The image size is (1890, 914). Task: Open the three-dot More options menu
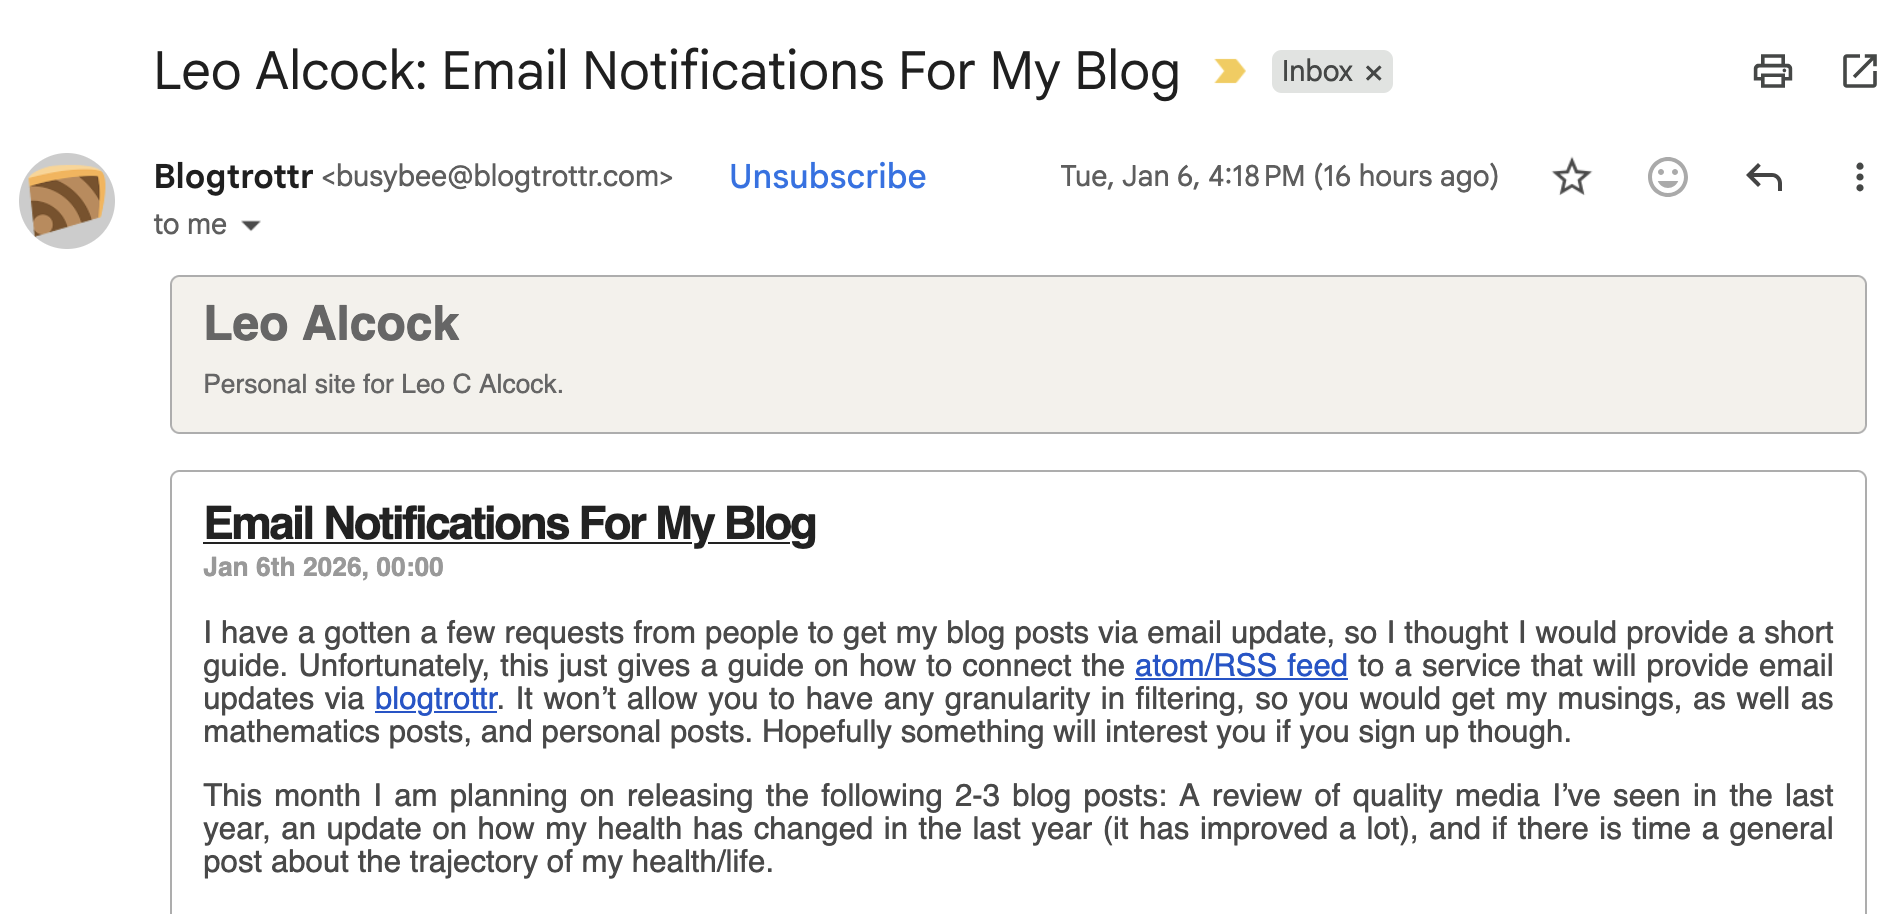click(1859, 177)
